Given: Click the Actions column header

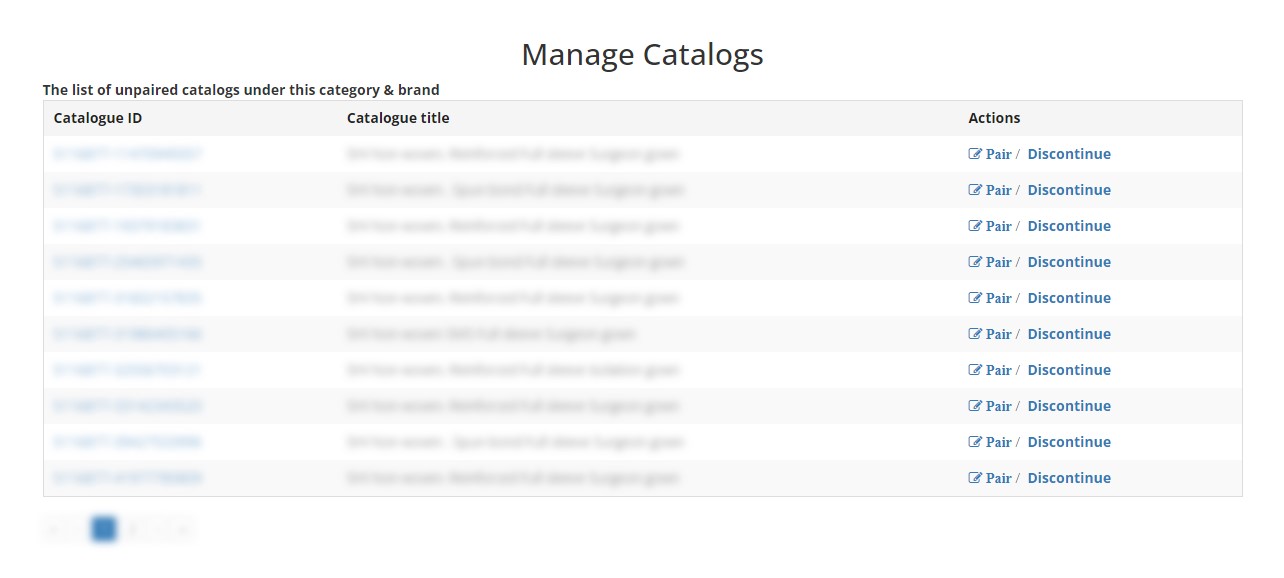Looking at the screenshot, I should [994, 117].
